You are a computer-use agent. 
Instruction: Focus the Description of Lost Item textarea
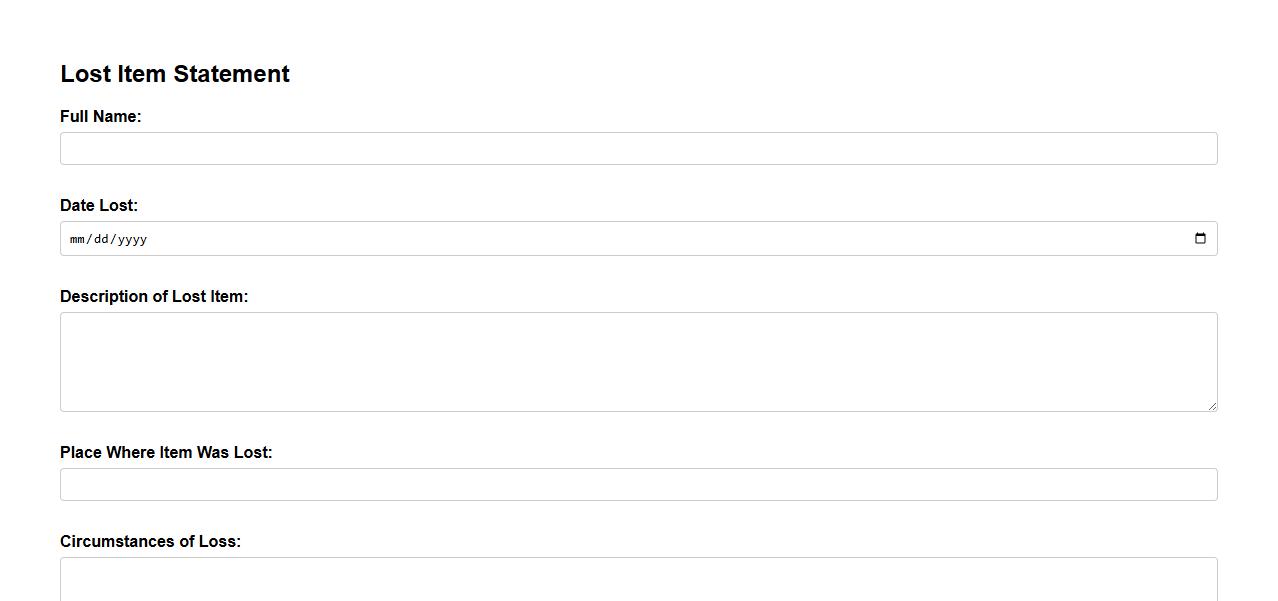click(x=638, y=362)
